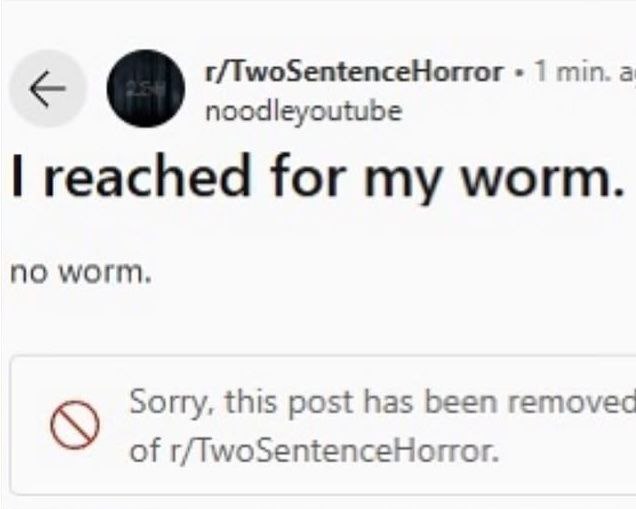
Task: Click the red prohibited removal icon
Action: click(x=75, y=425)
